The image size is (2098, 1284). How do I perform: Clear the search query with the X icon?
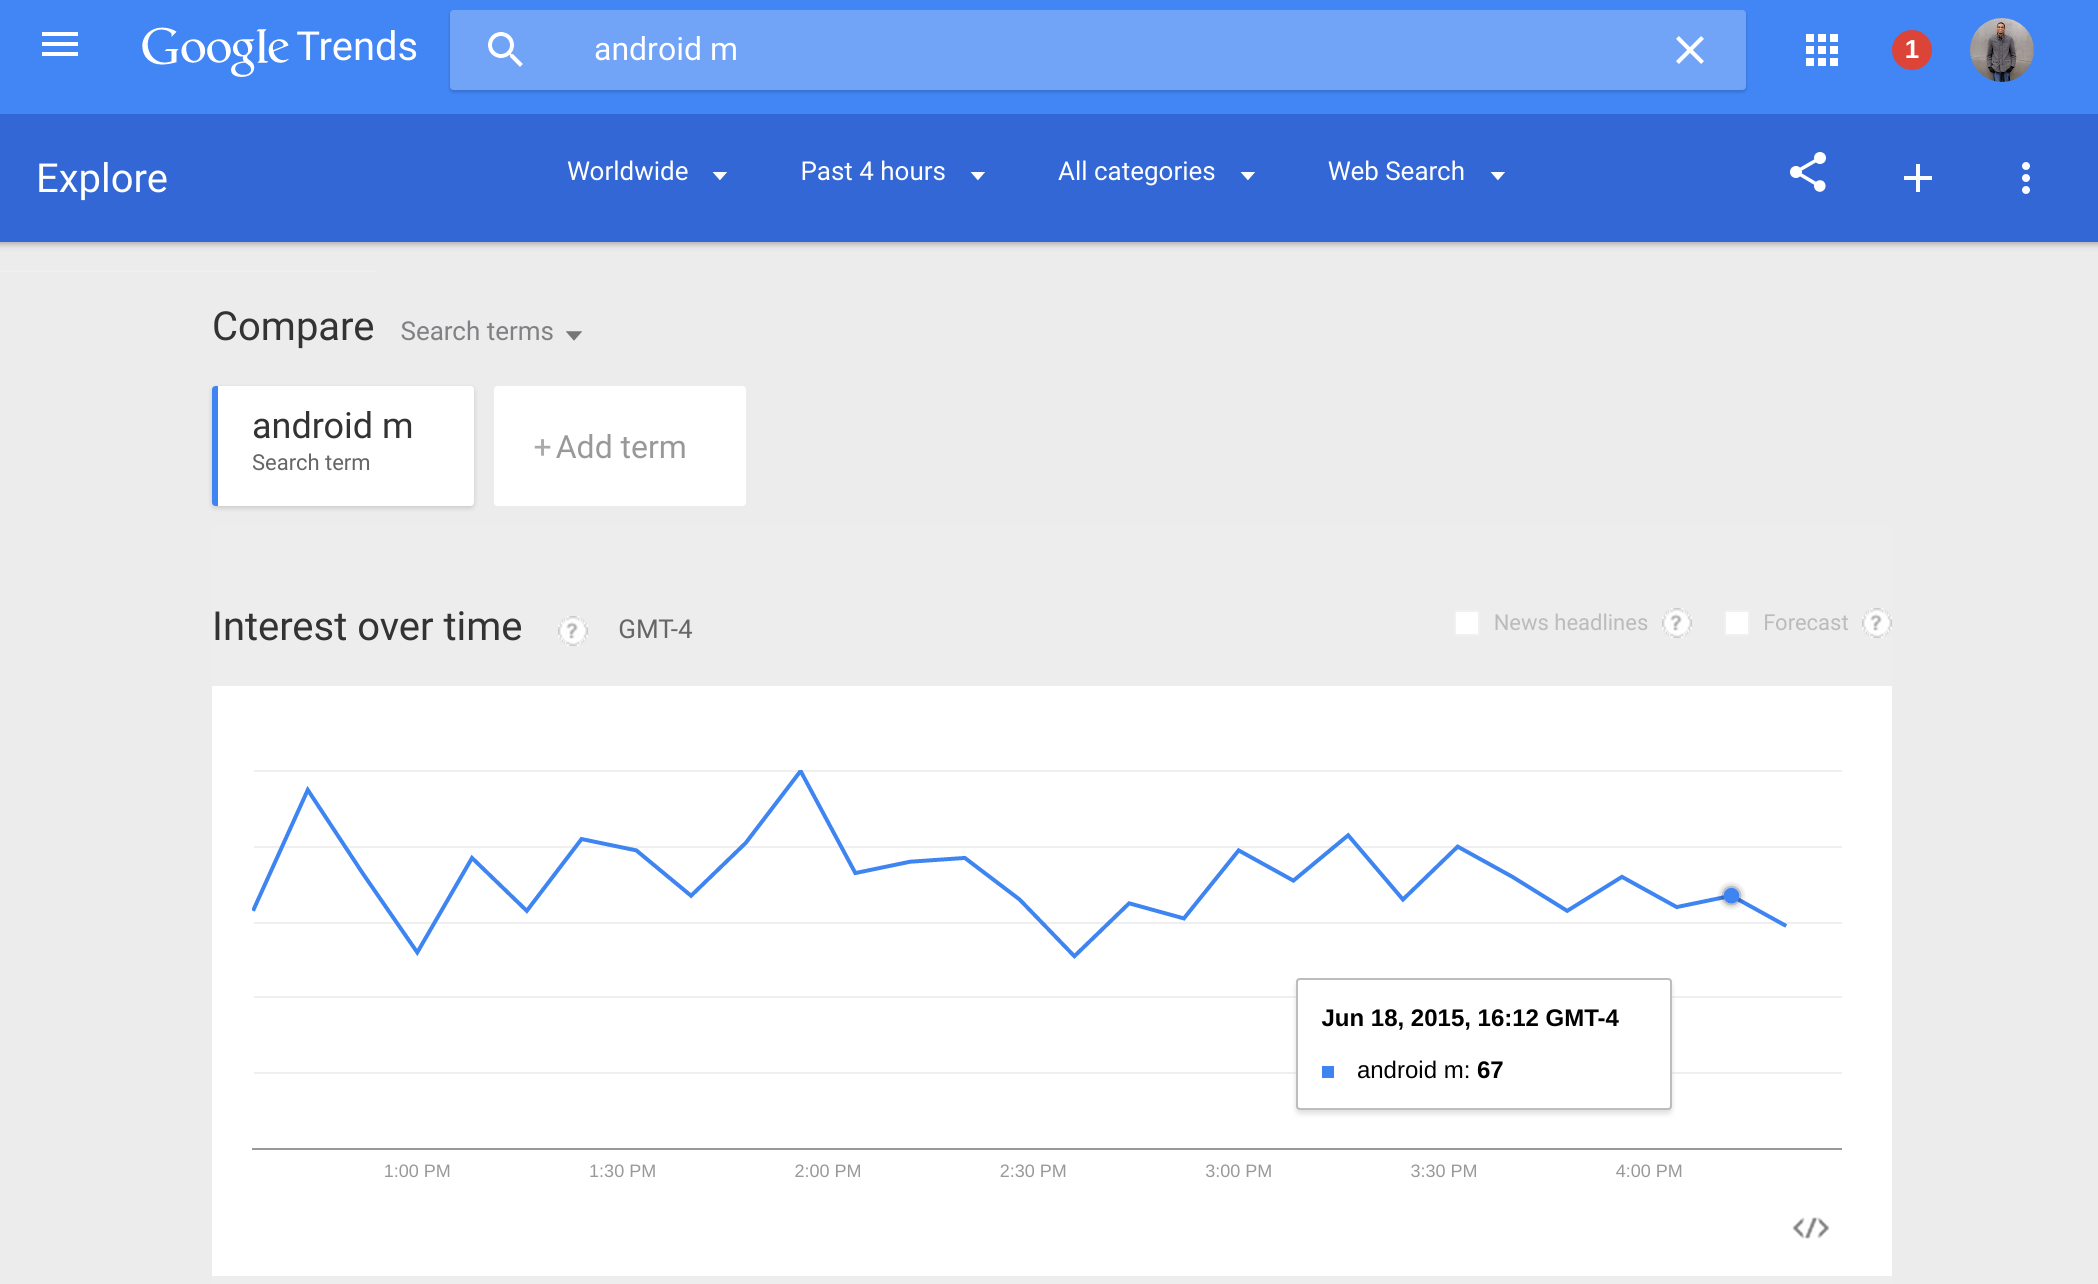click(1688, 49)
